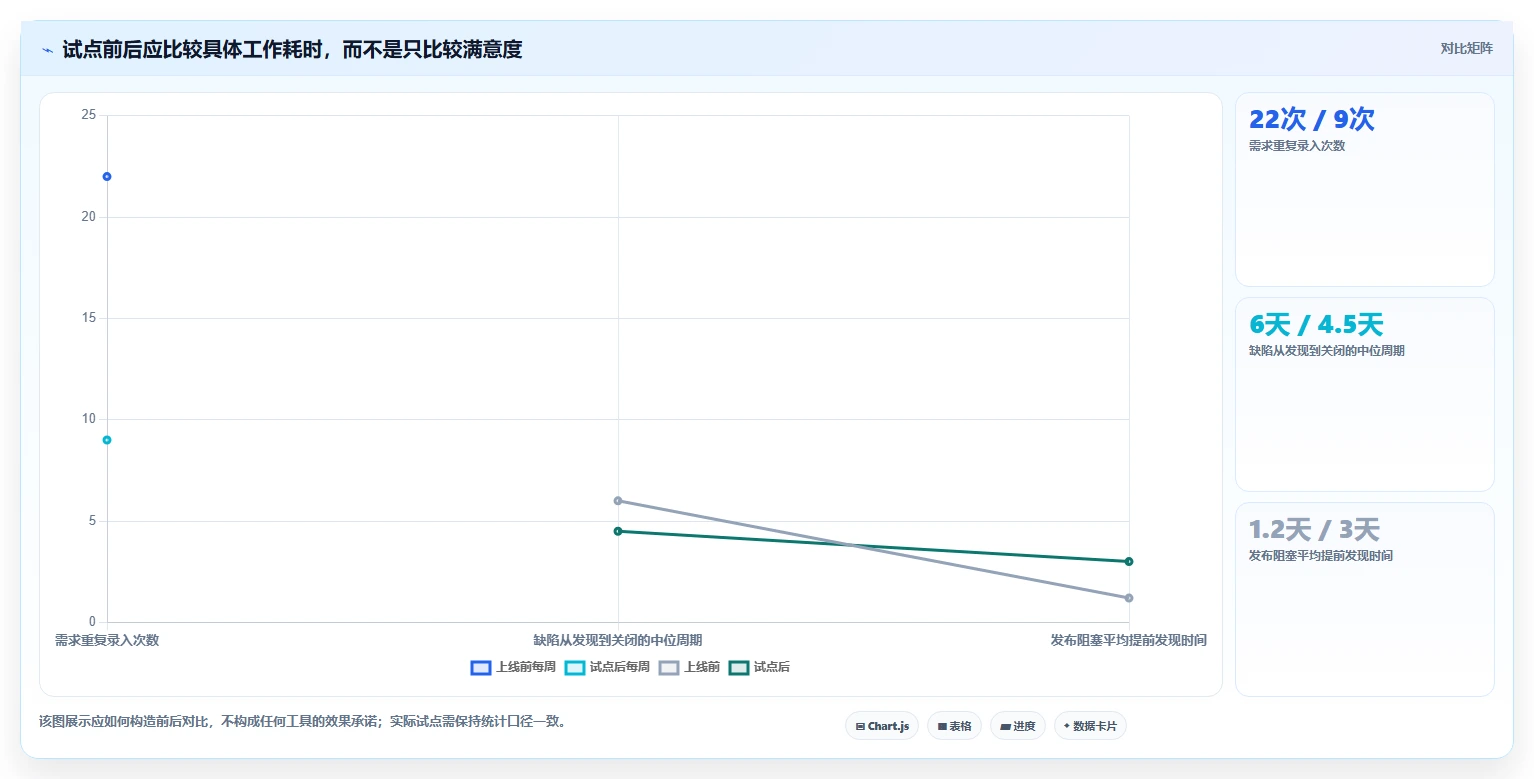
Task: Click the lightning icon before the title
Action: click(x=48, y=50)
